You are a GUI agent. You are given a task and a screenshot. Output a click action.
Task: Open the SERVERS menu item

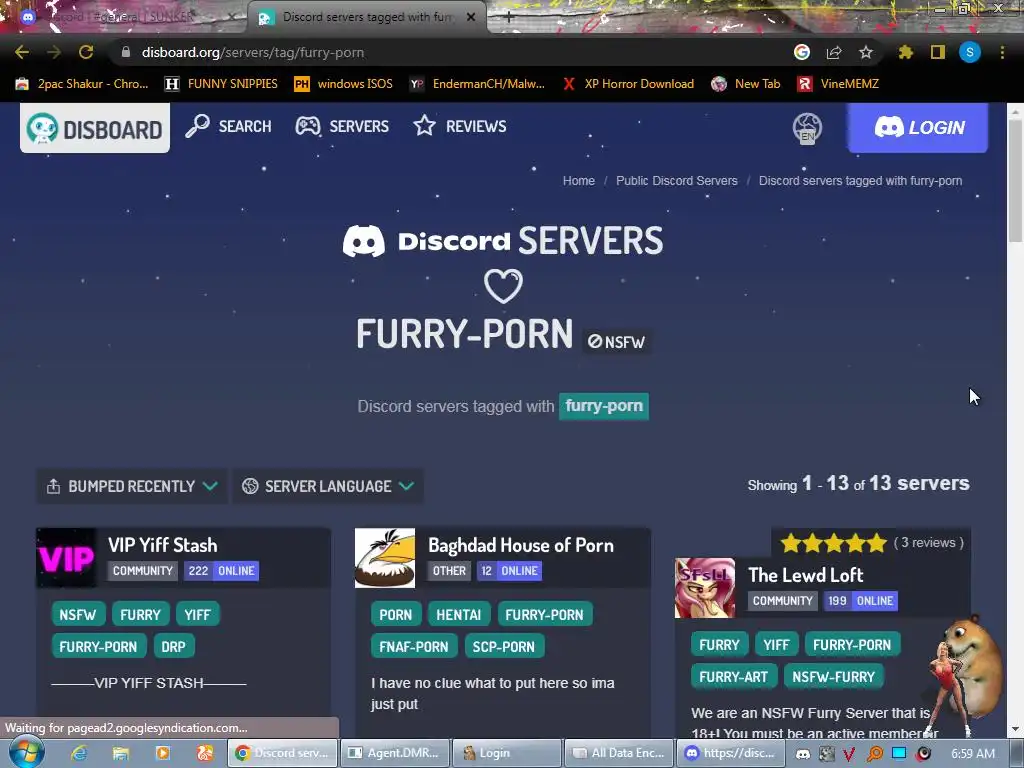click(342, 126)
